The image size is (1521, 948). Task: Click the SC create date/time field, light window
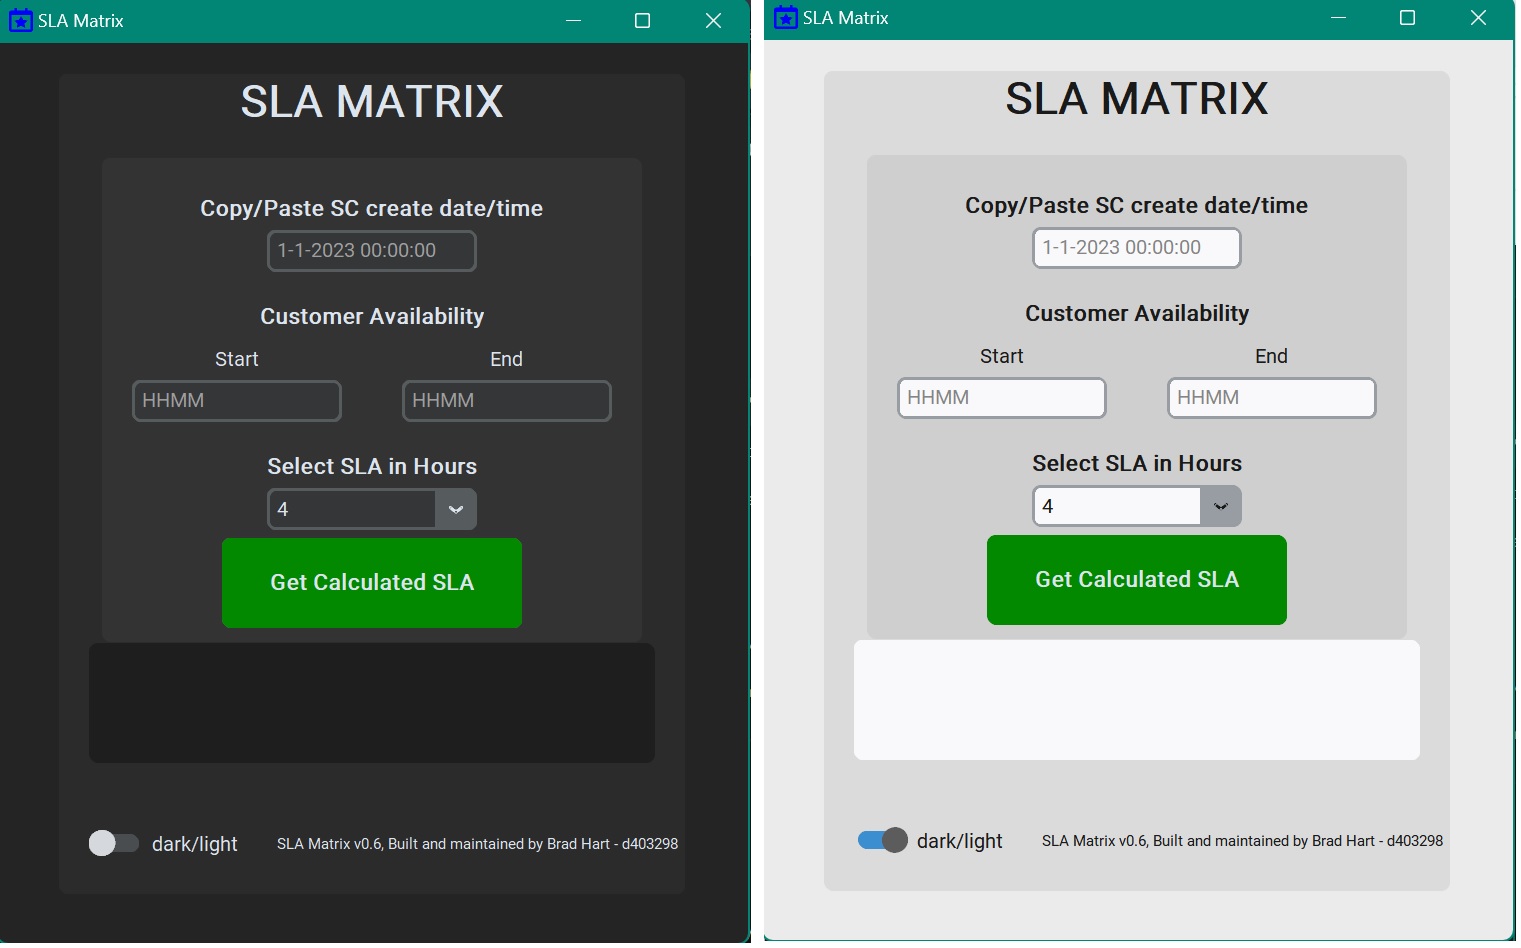pos(1136,248)
